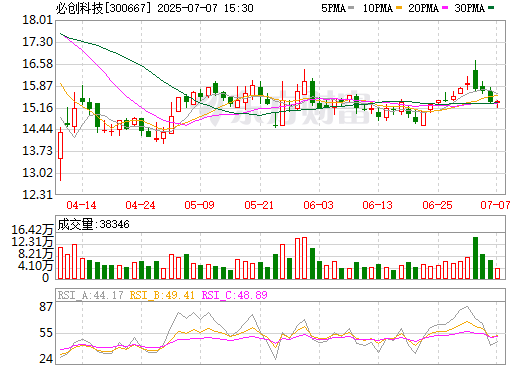This screenshot has height=365, width=520.
Task: Click the 24 RSI axis label
Action: 46,359
